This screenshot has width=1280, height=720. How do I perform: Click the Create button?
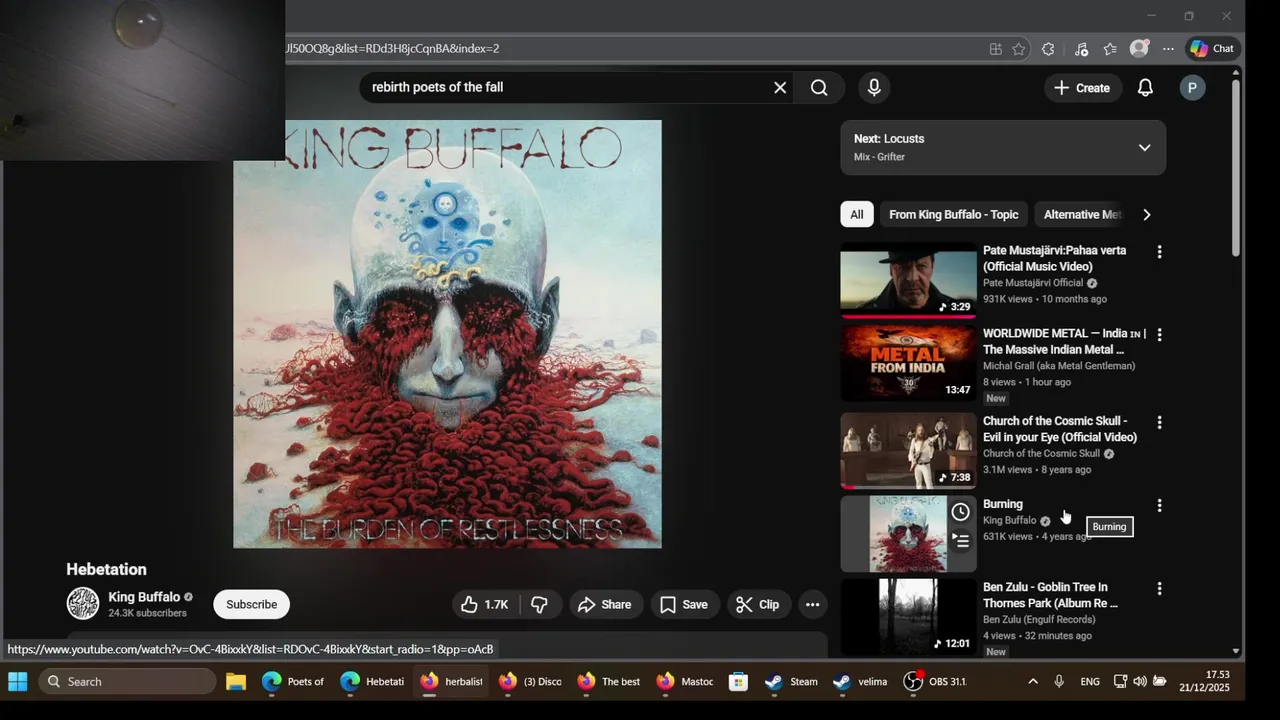tap(1082, 88)
